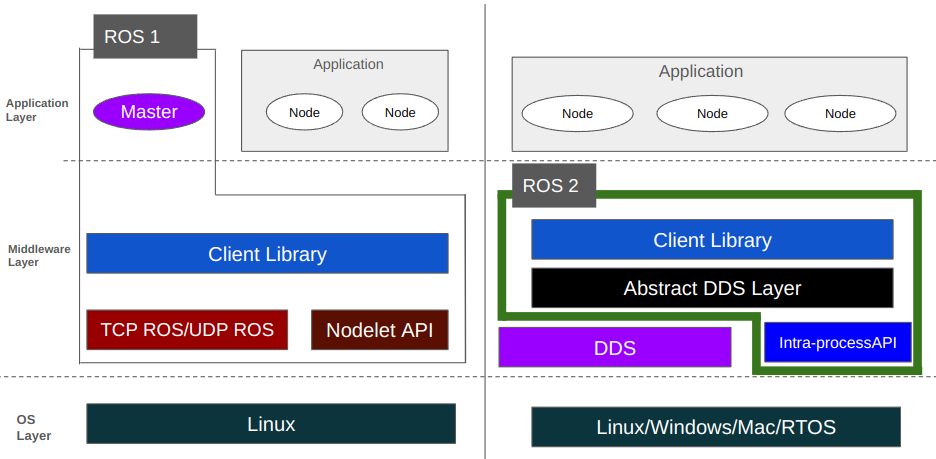Select the right Node oval under ROS 2
The height and width of the screenshot is (459, 936).
pyautogui.click(x=840, y=113)
